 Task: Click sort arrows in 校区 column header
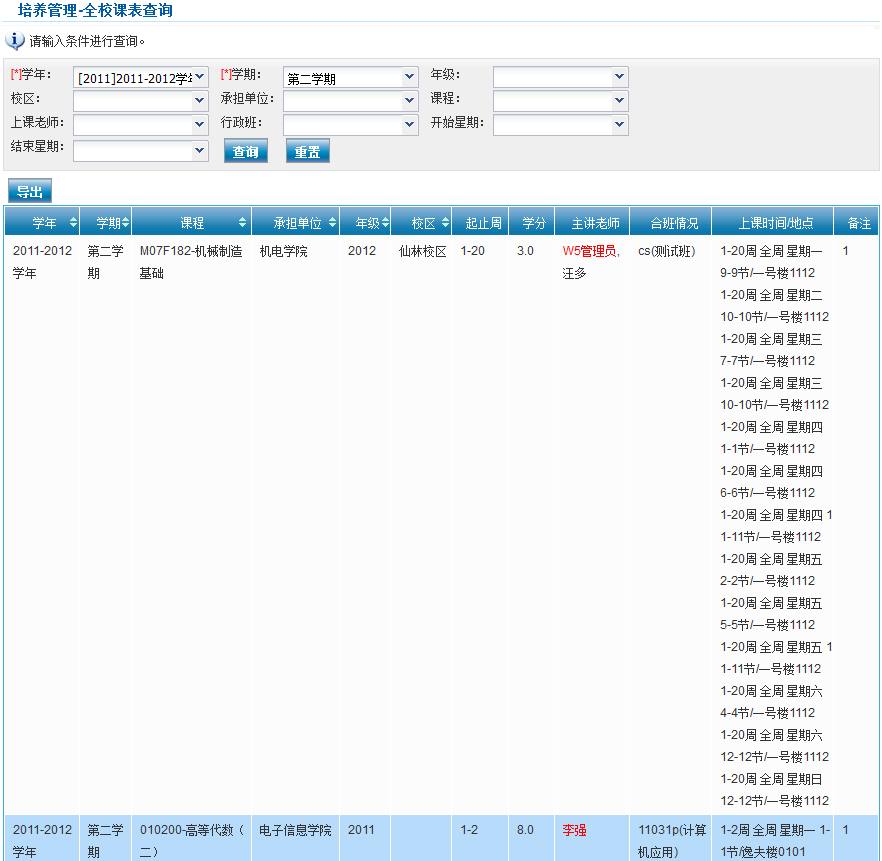445,223
